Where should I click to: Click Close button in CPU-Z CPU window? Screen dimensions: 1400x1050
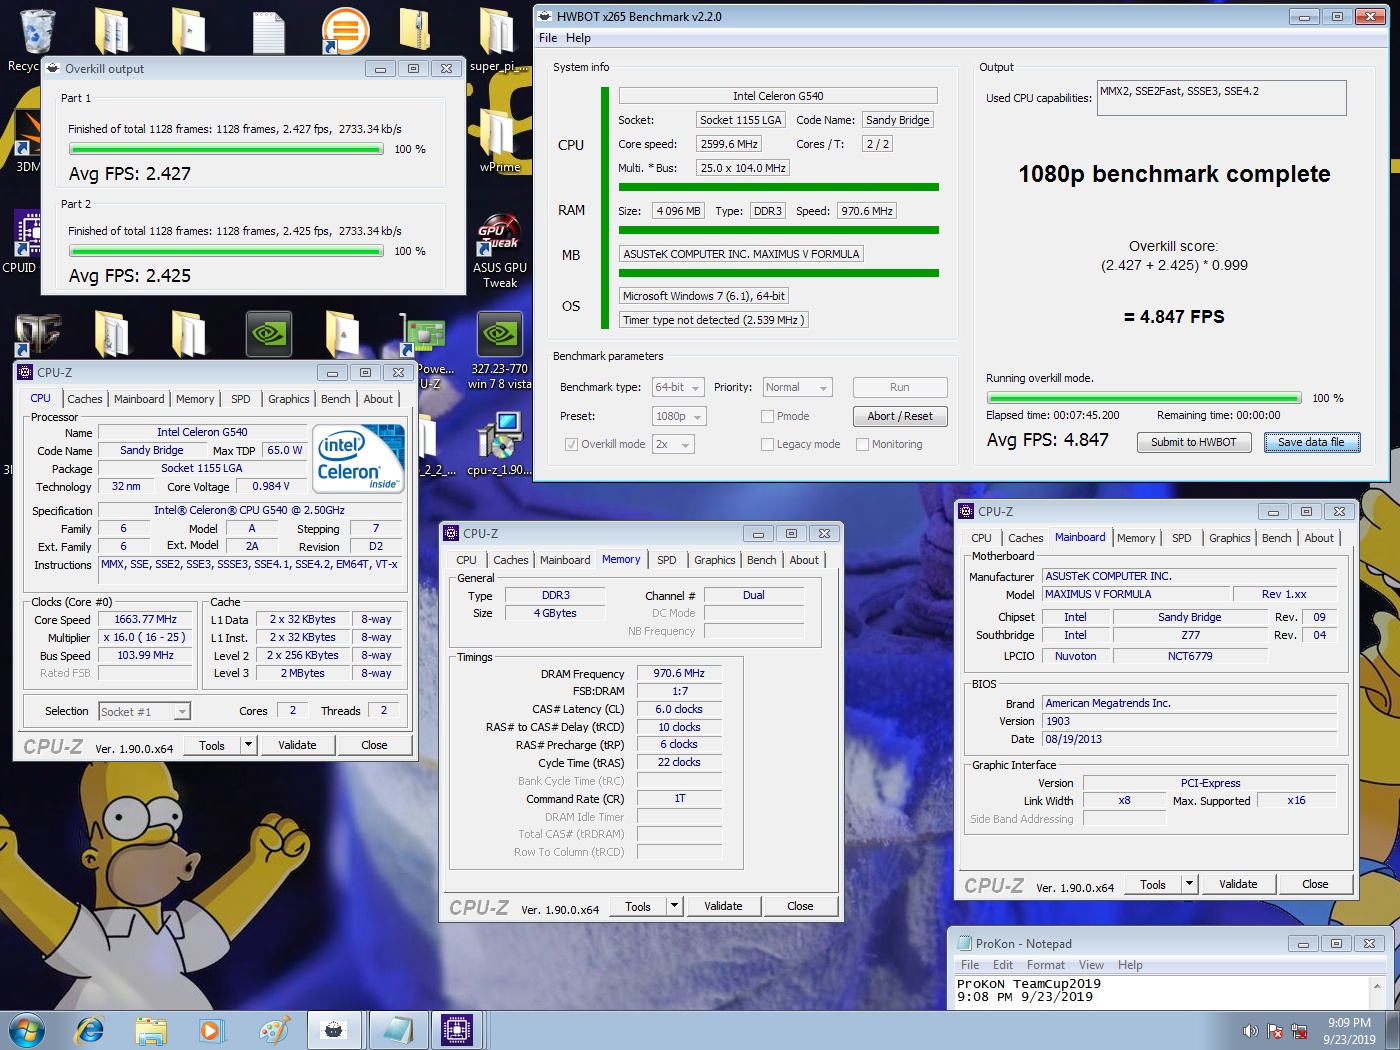click(374, 745)
